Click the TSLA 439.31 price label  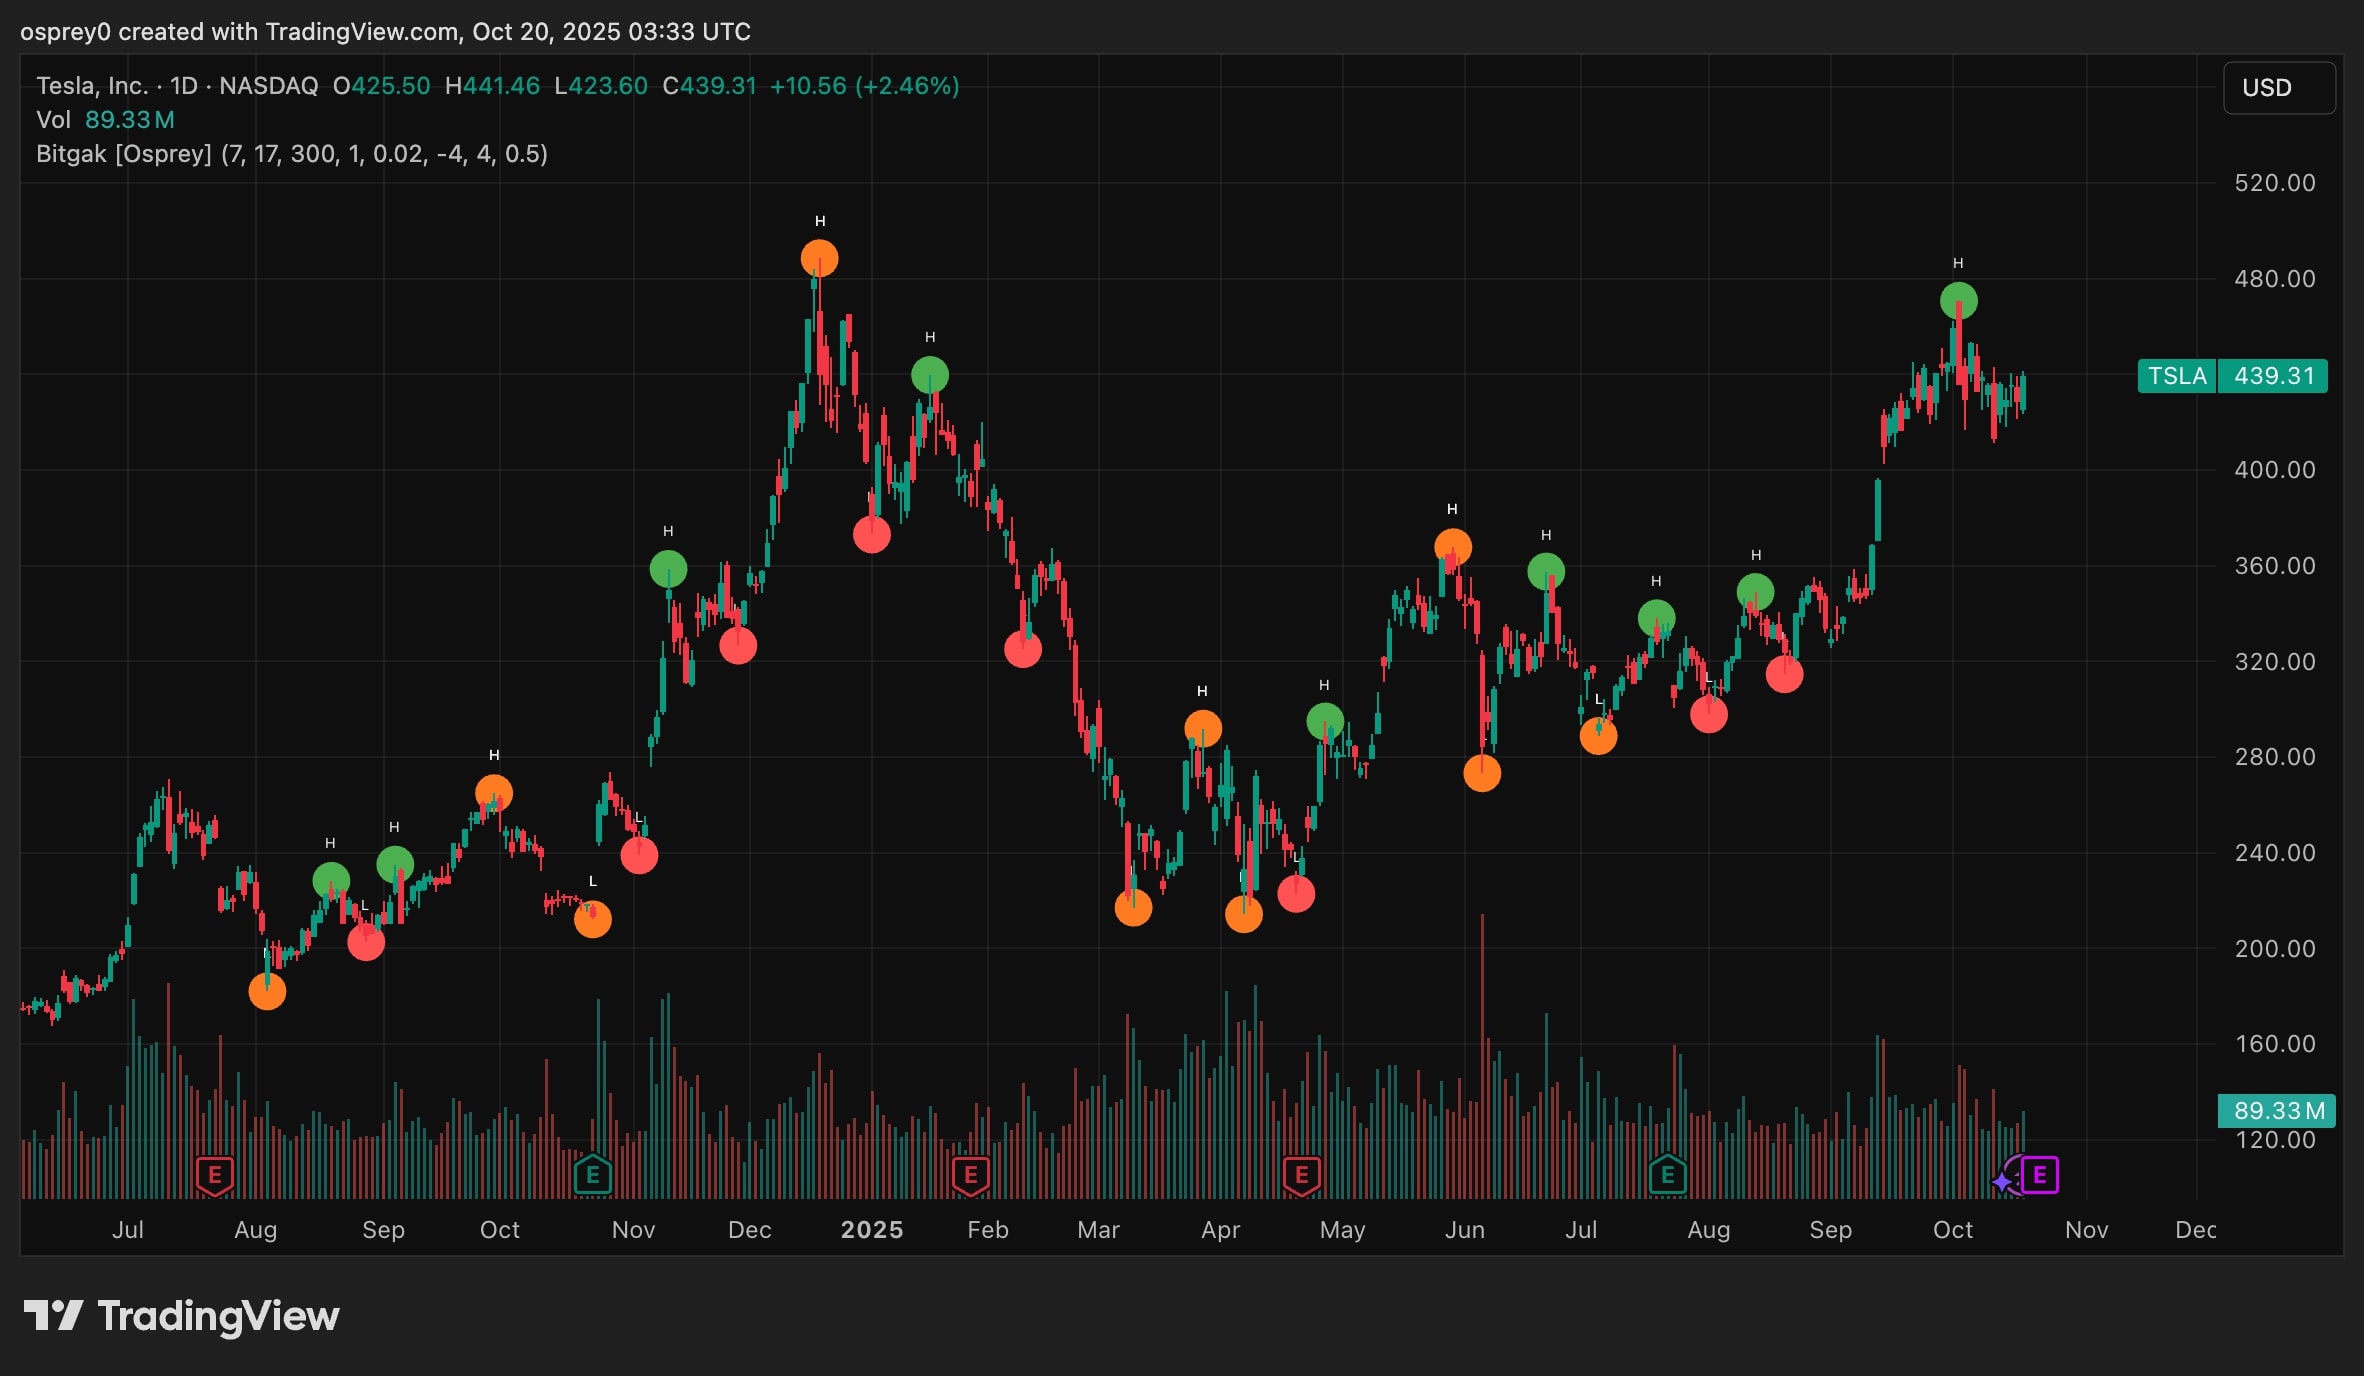[2232, 376]
